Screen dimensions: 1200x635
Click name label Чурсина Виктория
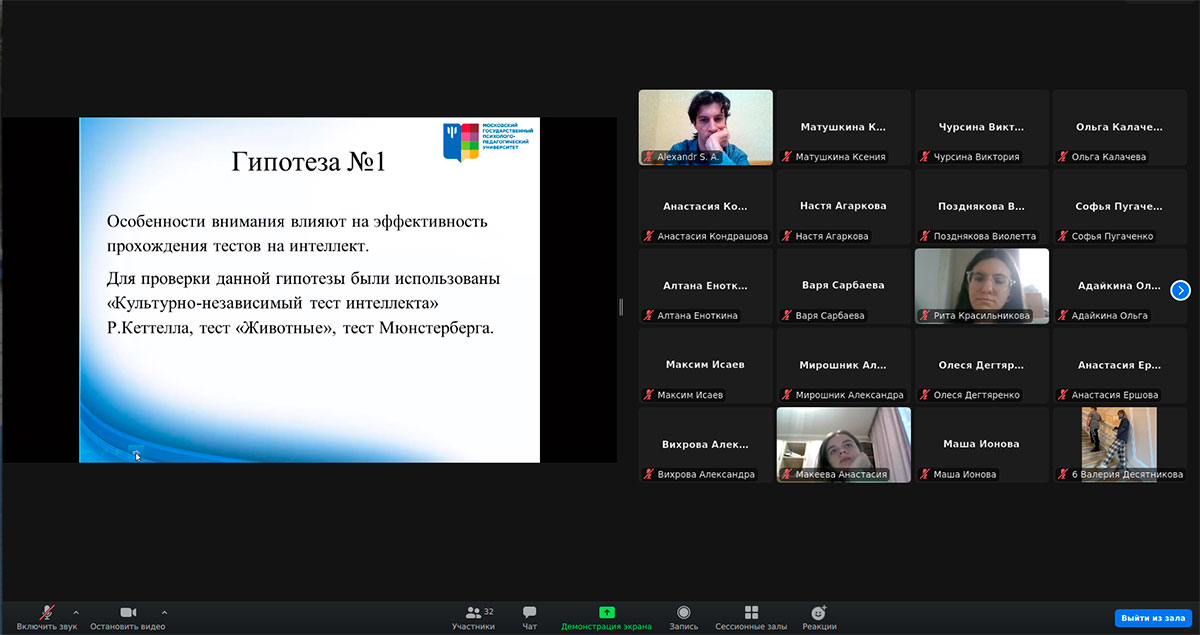point(976,157)
